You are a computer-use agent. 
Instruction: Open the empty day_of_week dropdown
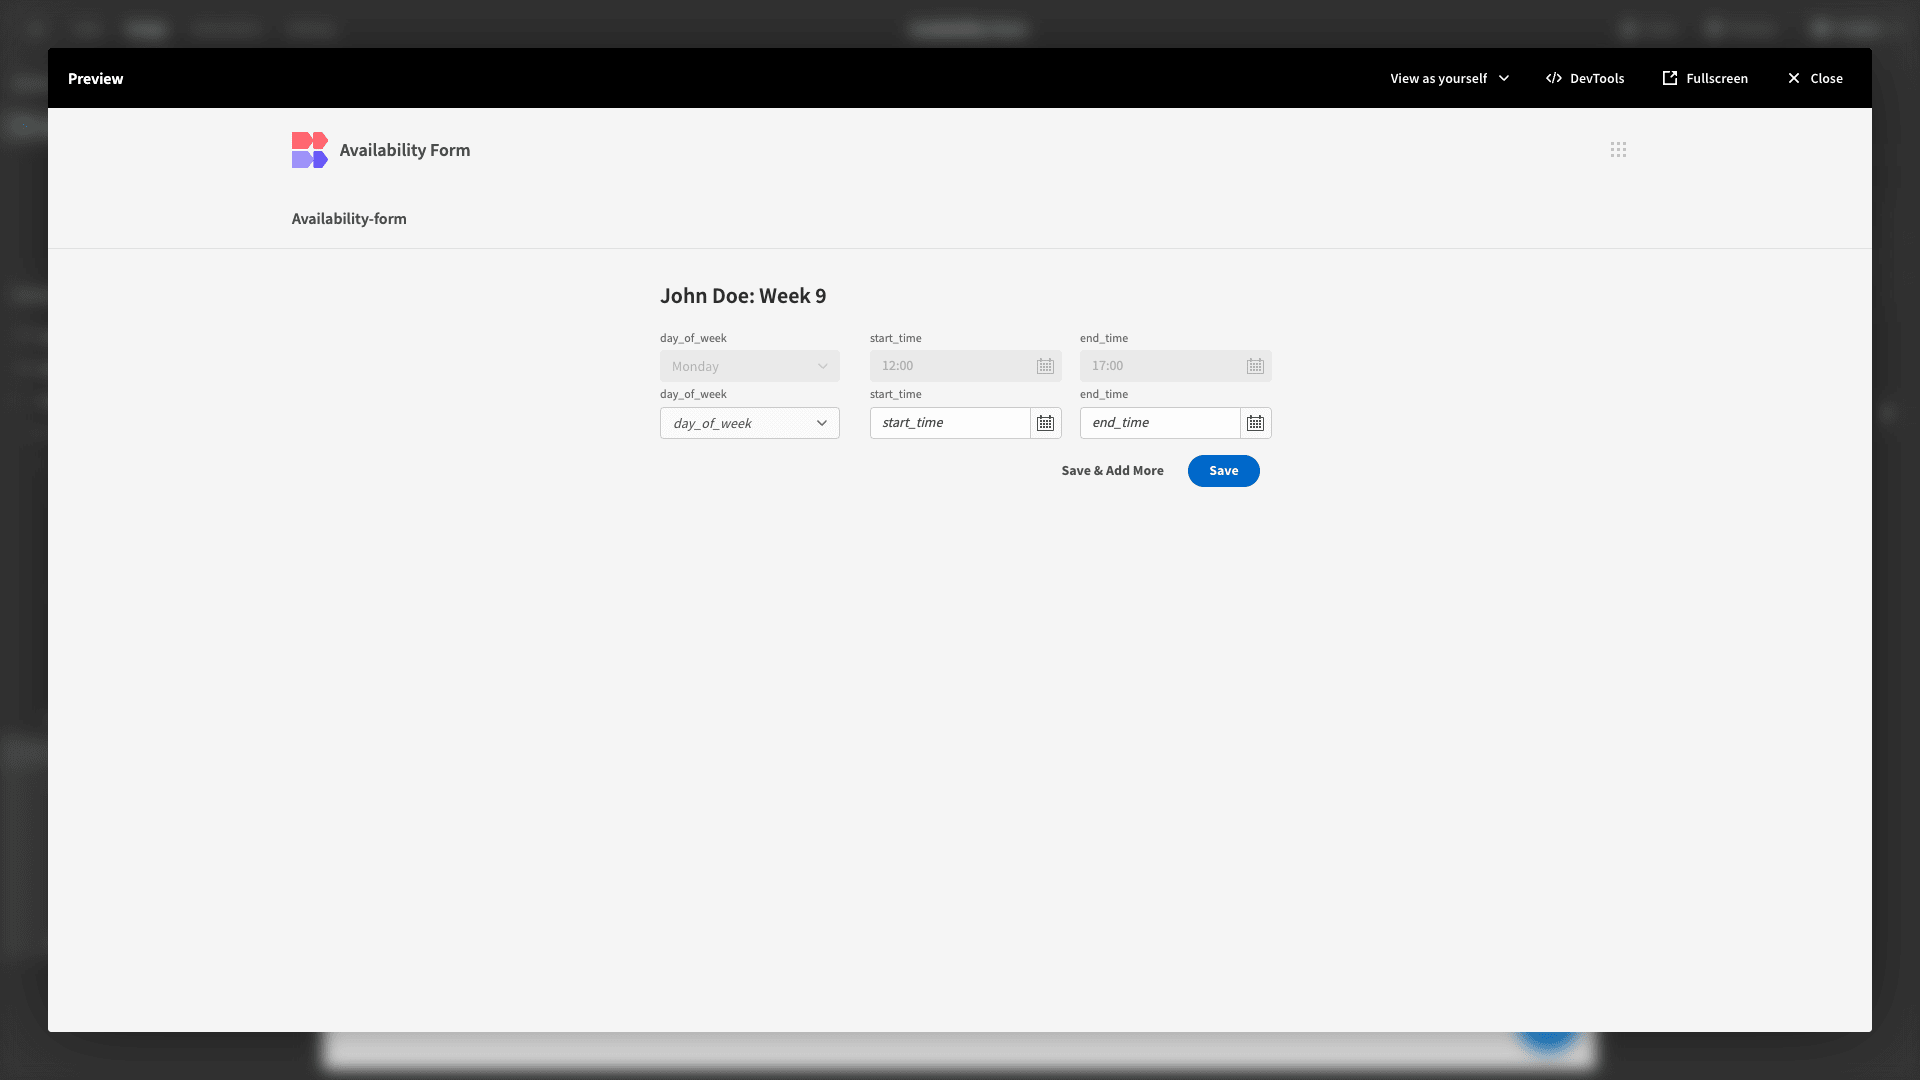750,423
